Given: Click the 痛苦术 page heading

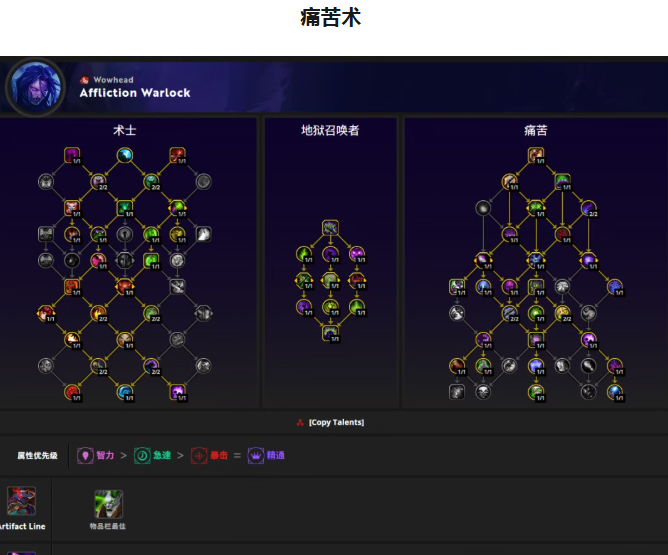Looking at the screenshot, I should [330, 18].
